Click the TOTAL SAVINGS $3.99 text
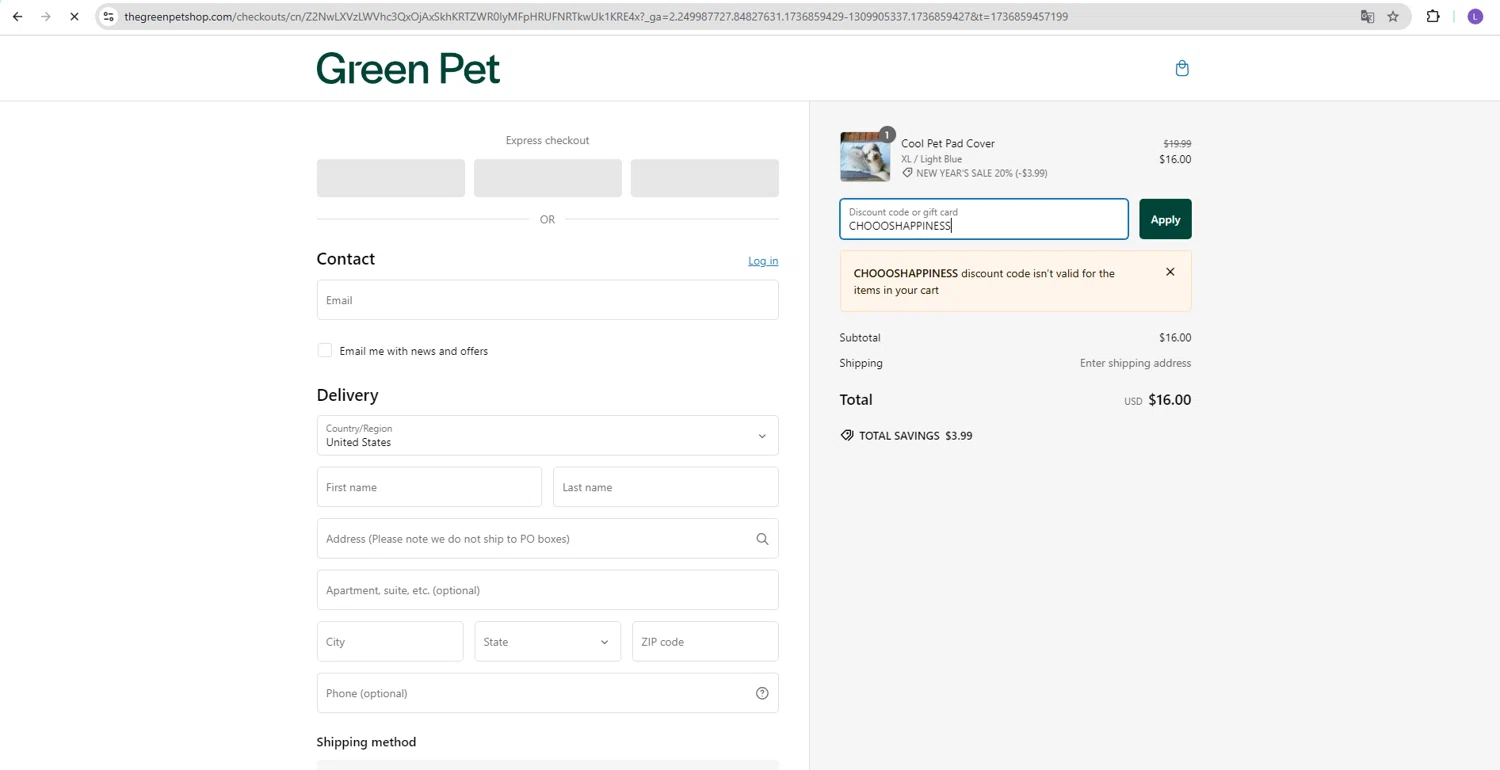Screen dimensions: 1500x770 click(916, 436)
